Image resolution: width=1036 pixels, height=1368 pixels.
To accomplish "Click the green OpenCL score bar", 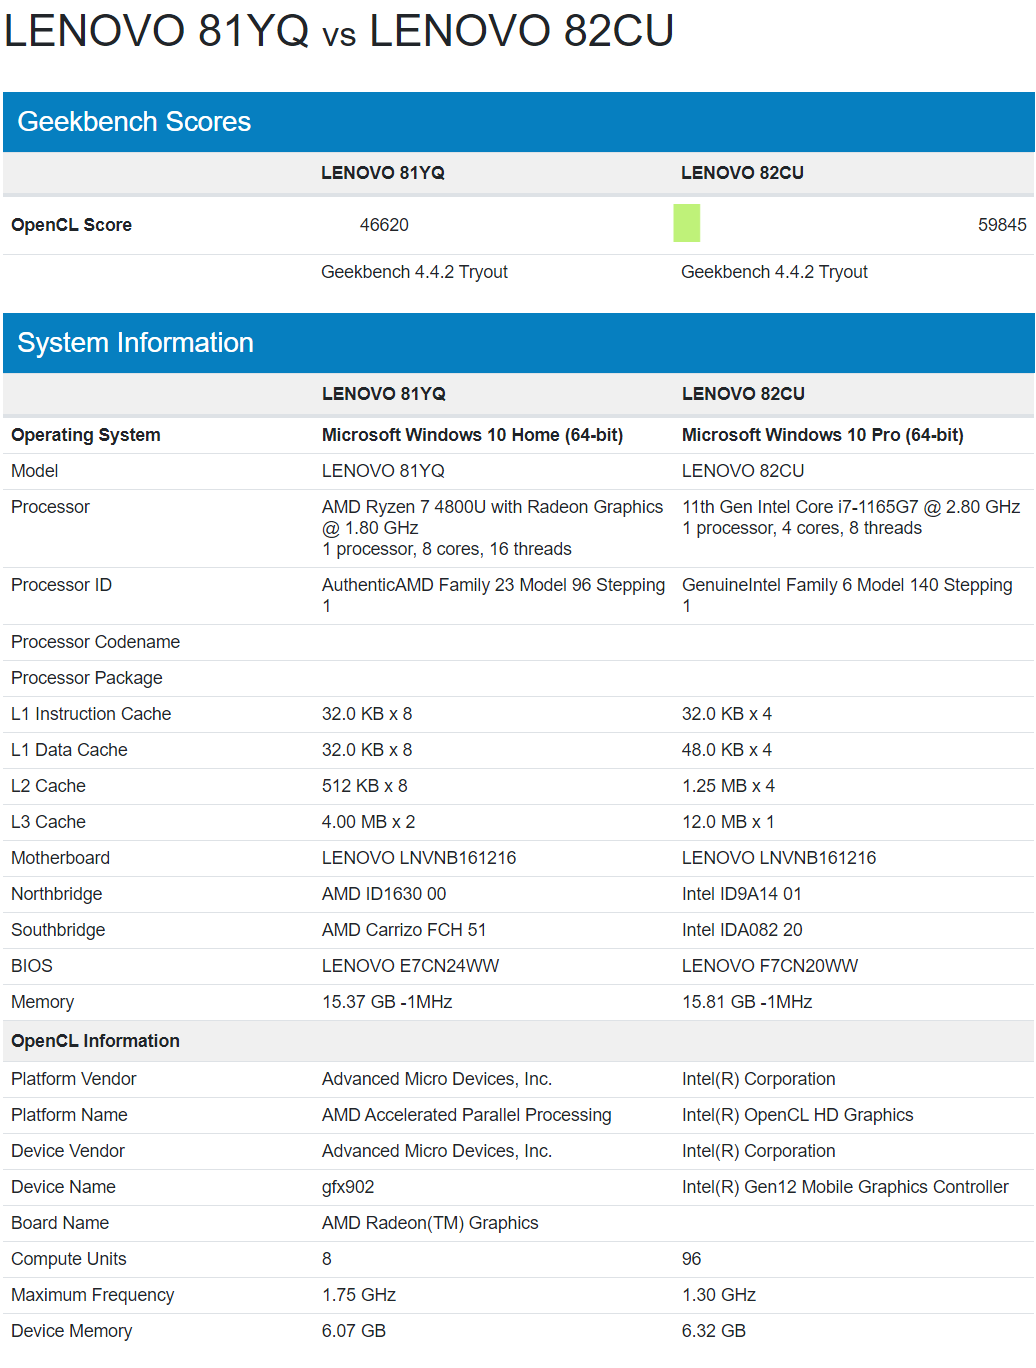I will 687,223.
